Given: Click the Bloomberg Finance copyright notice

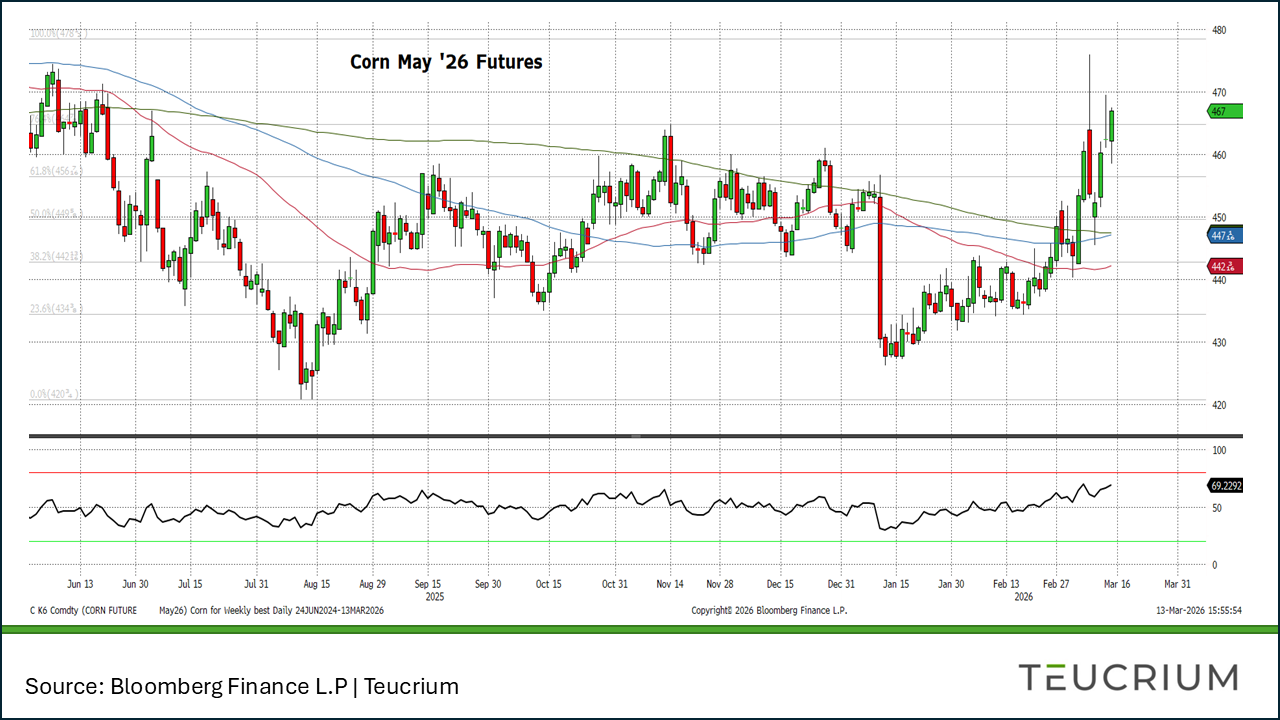Looking at the screenshot, I should tap(769, 610).
